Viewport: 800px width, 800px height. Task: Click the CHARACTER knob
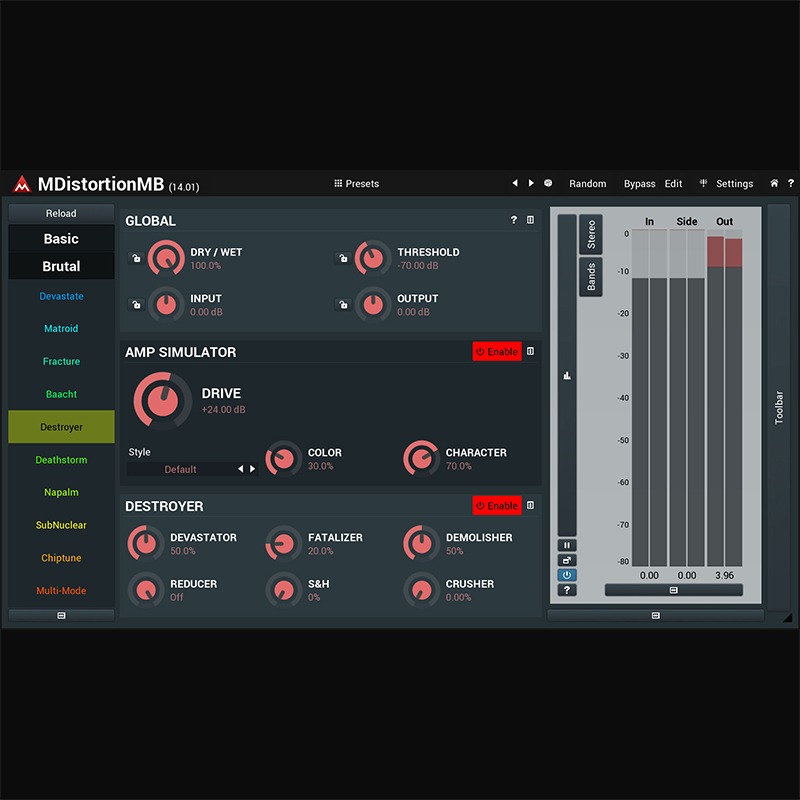tap(421, 459)
